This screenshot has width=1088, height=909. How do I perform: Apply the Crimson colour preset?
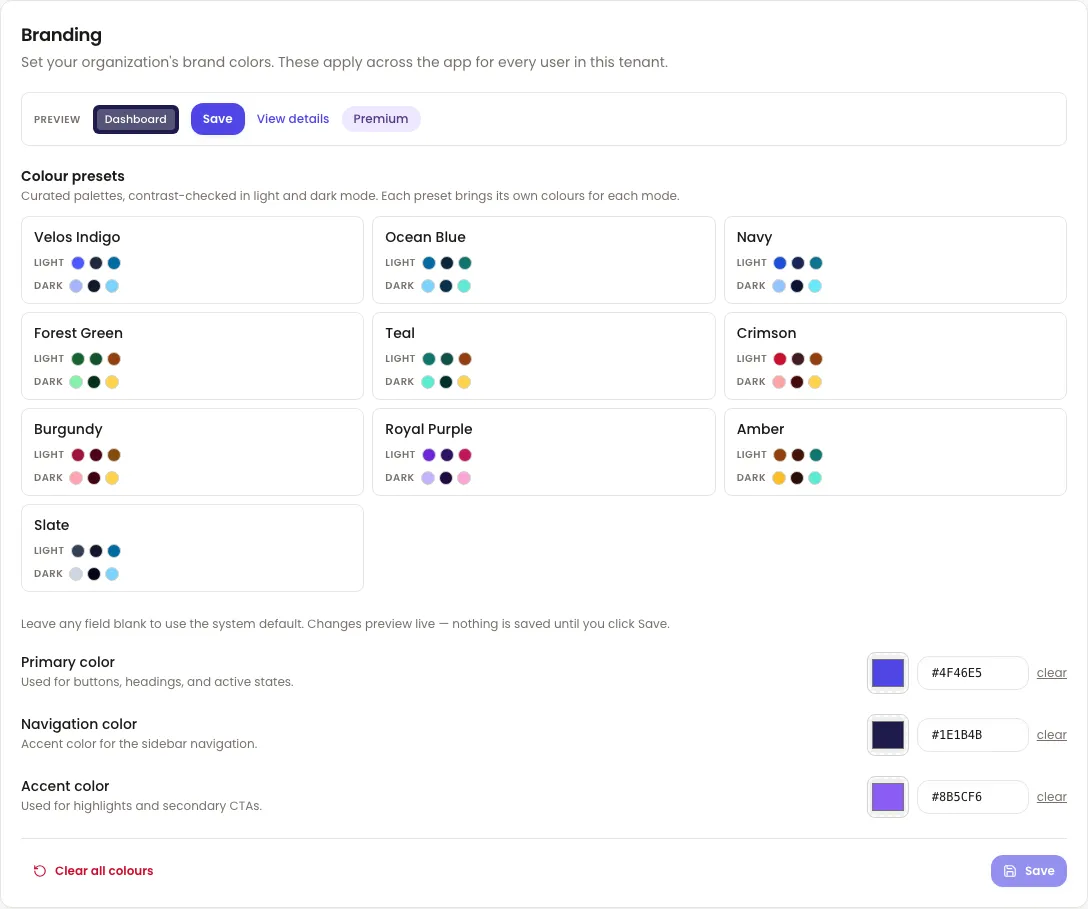pyautogui.click(x=895, y=356)
